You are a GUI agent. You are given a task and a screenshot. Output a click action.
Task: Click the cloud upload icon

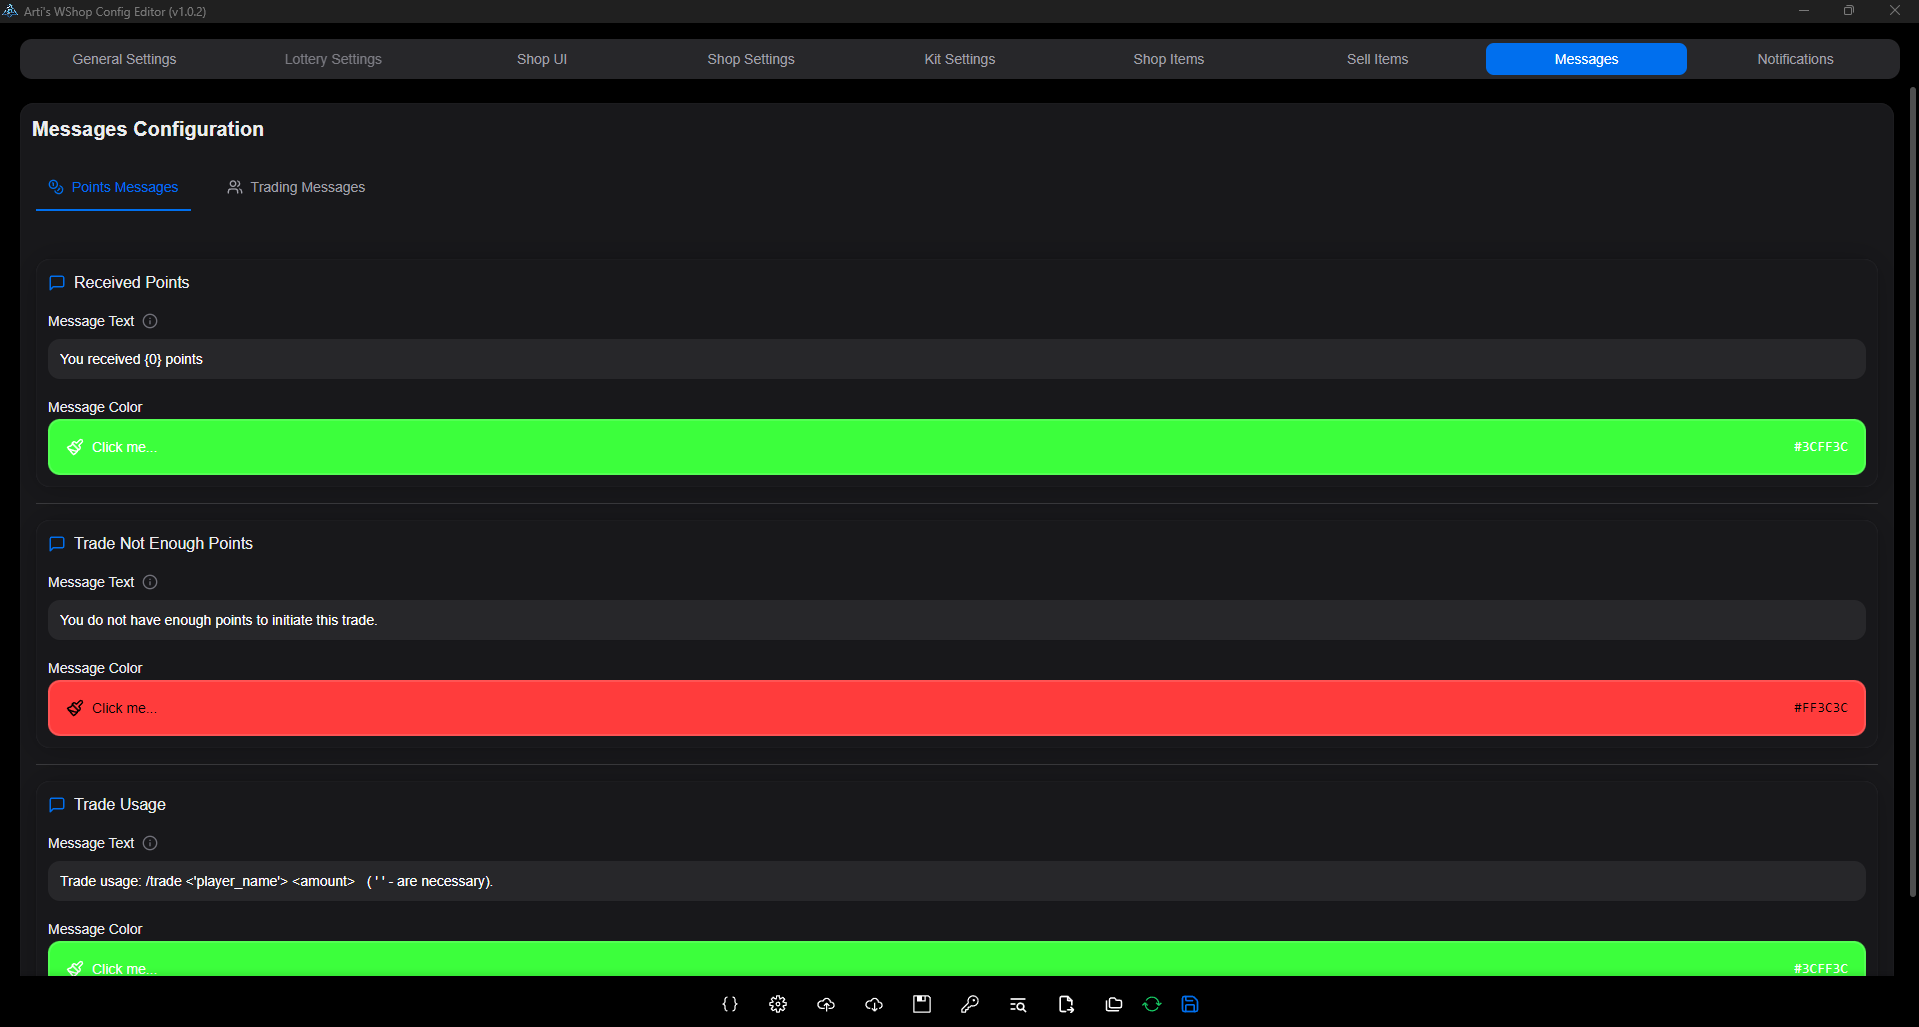tap(826, 1004)
